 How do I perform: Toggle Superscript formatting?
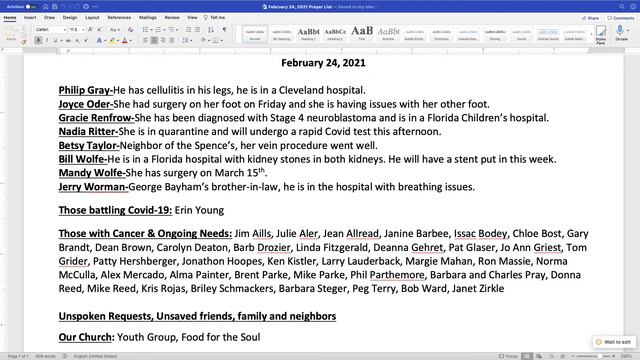coord(86,40)
